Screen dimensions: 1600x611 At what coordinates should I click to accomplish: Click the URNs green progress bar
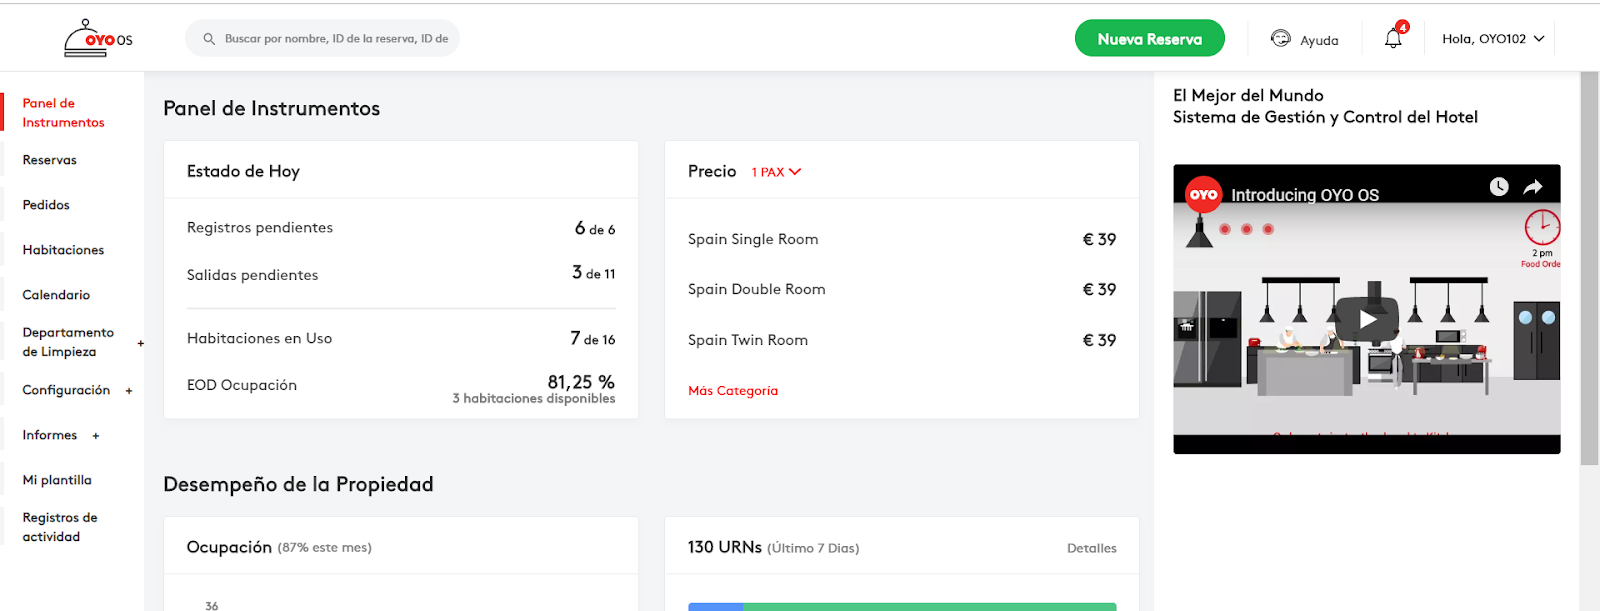(929, 607)
